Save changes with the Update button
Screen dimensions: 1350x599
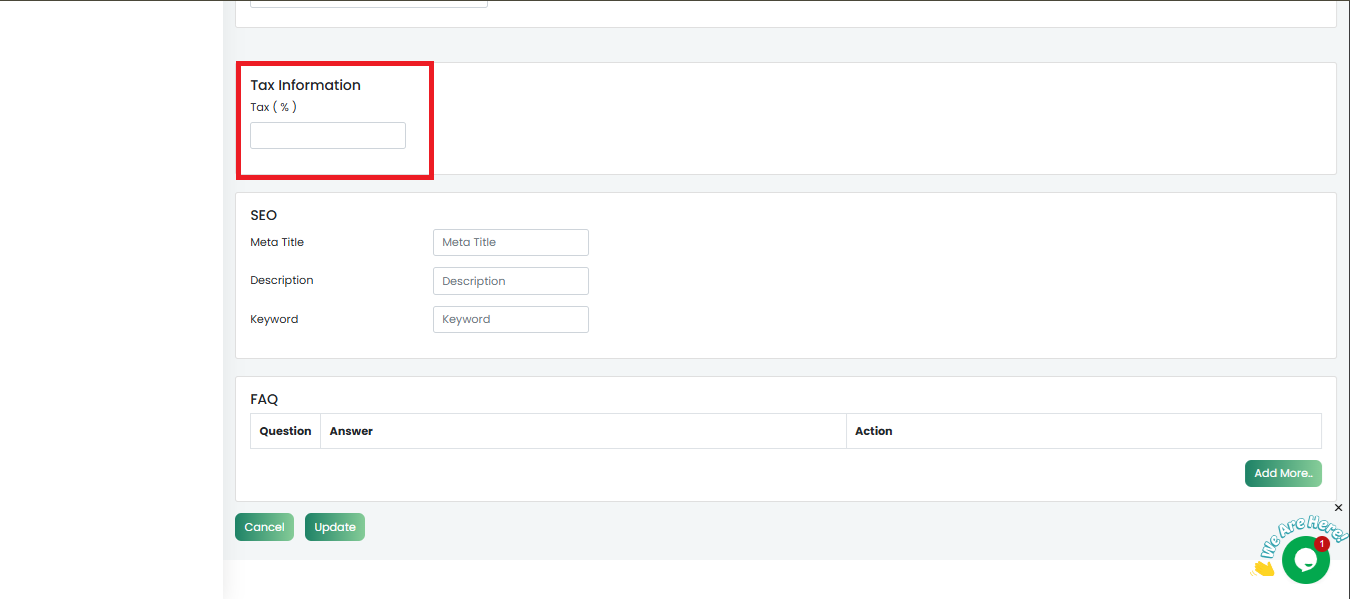(335, 527)
